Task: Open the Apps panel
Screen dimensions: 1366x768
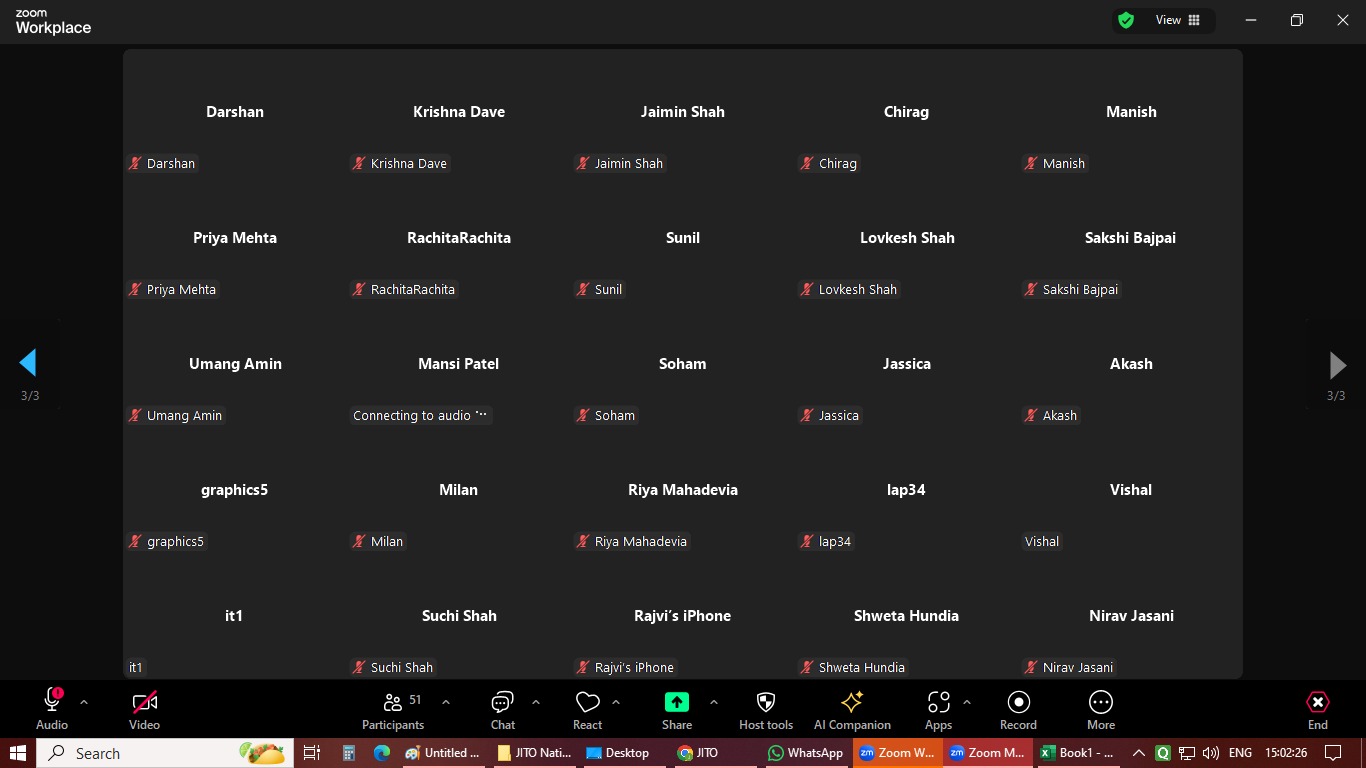Action: click(938, 710)
